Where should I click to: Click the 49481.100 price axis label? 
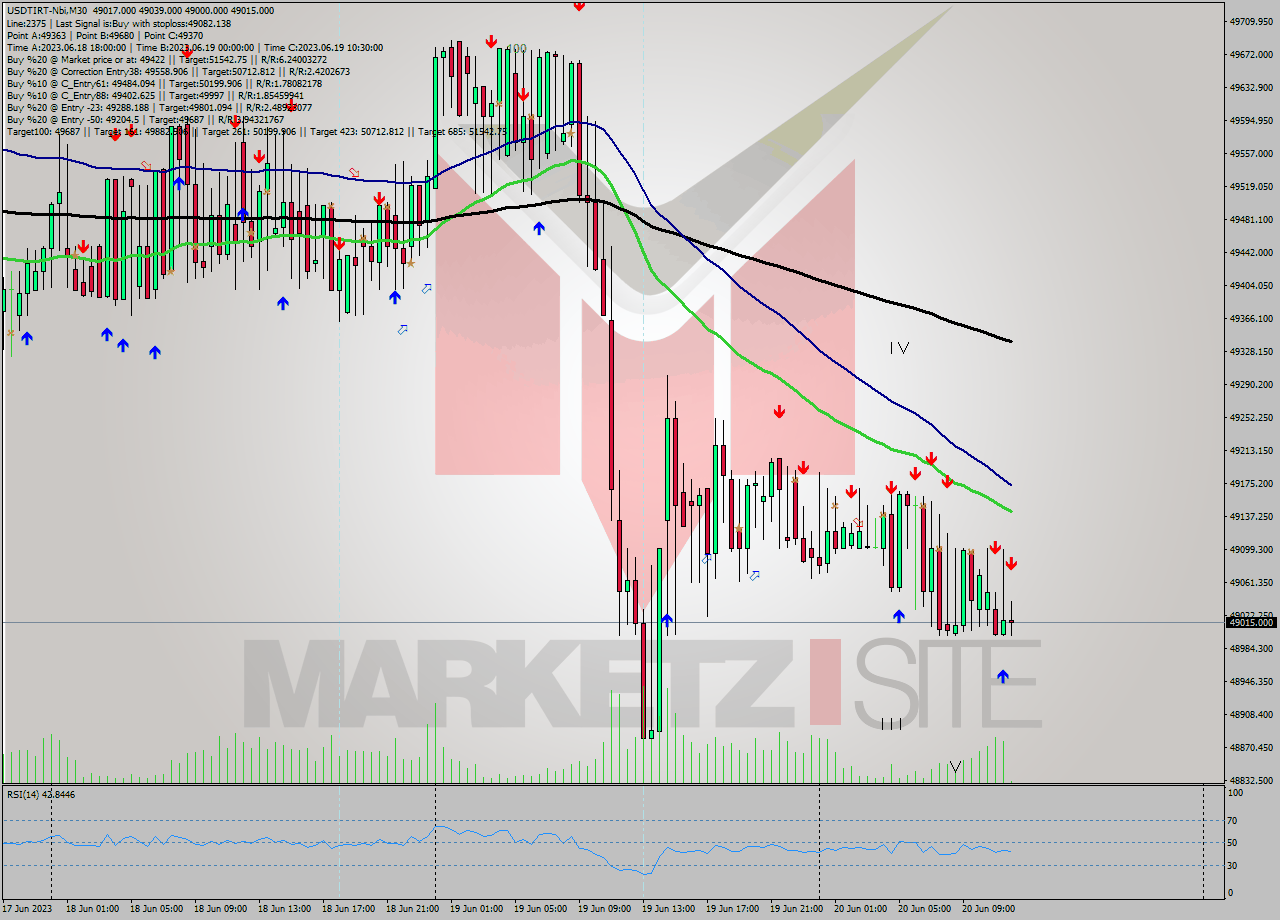coord(1251,219)
